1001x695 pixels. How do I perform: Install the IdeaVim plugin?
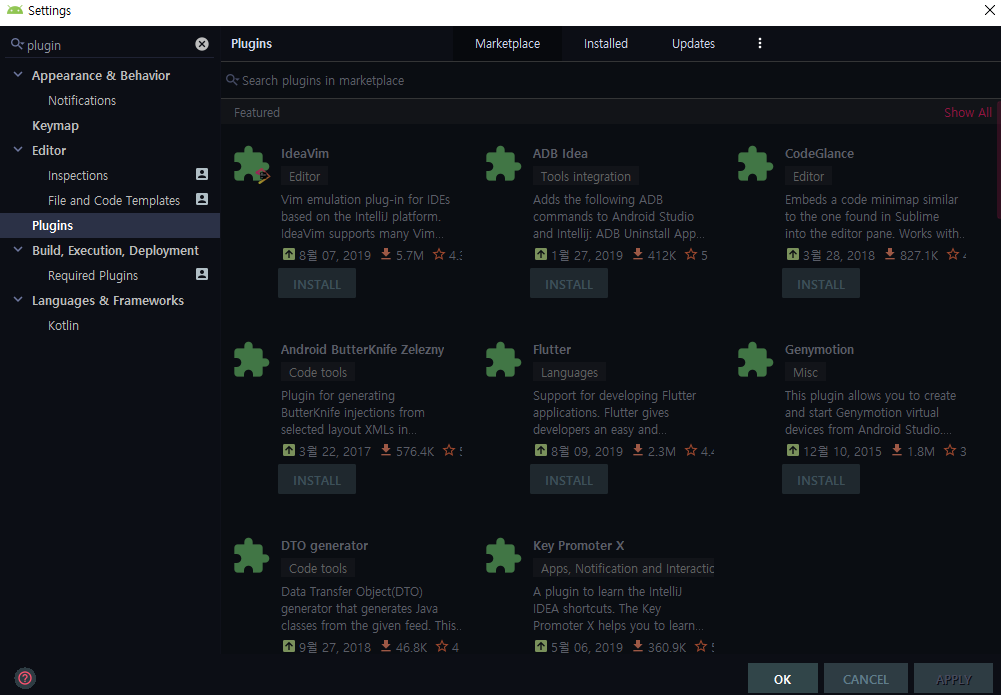[317, 284]
